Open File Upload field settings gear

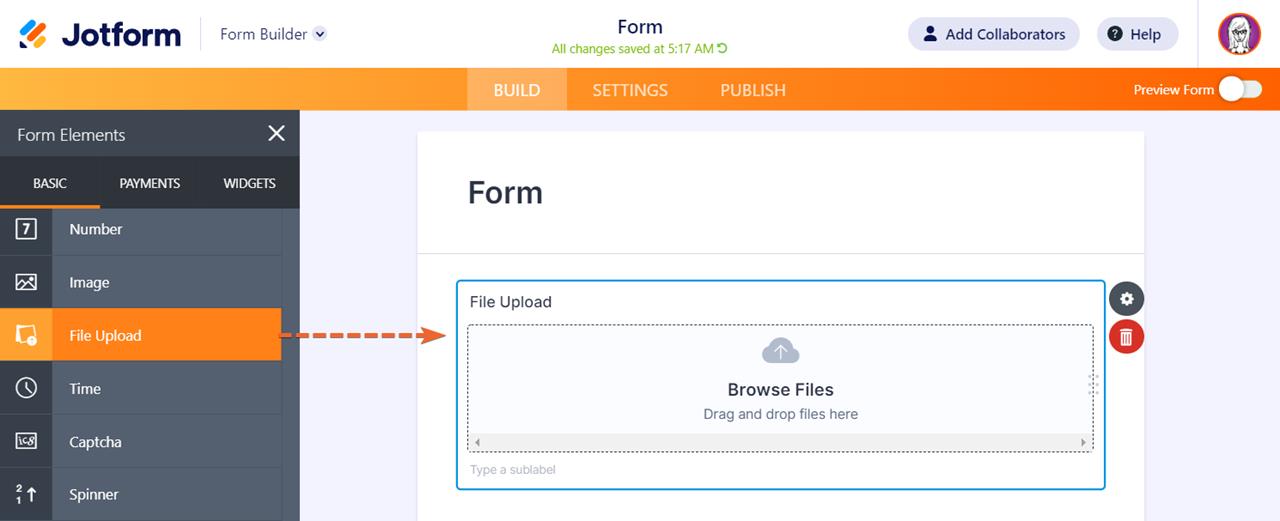1127,298
